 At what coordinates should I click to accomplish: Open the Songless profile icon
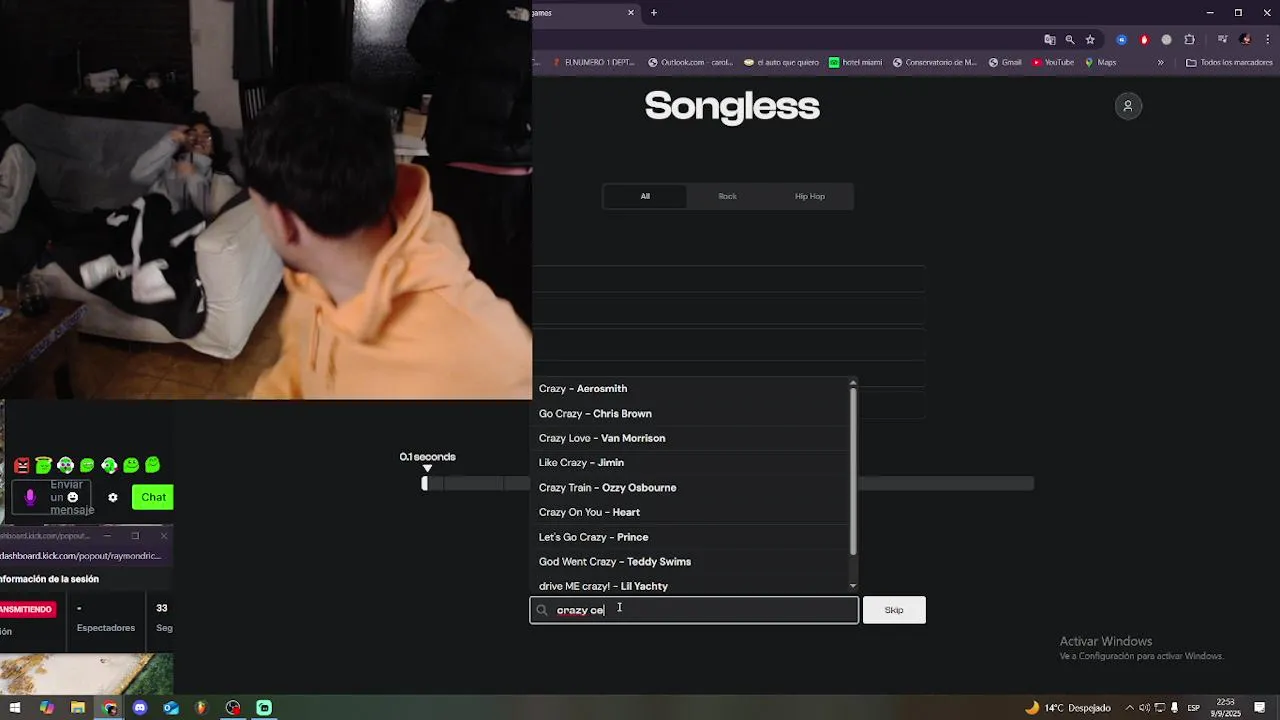pyautogui.click(x=1128, y=106)
